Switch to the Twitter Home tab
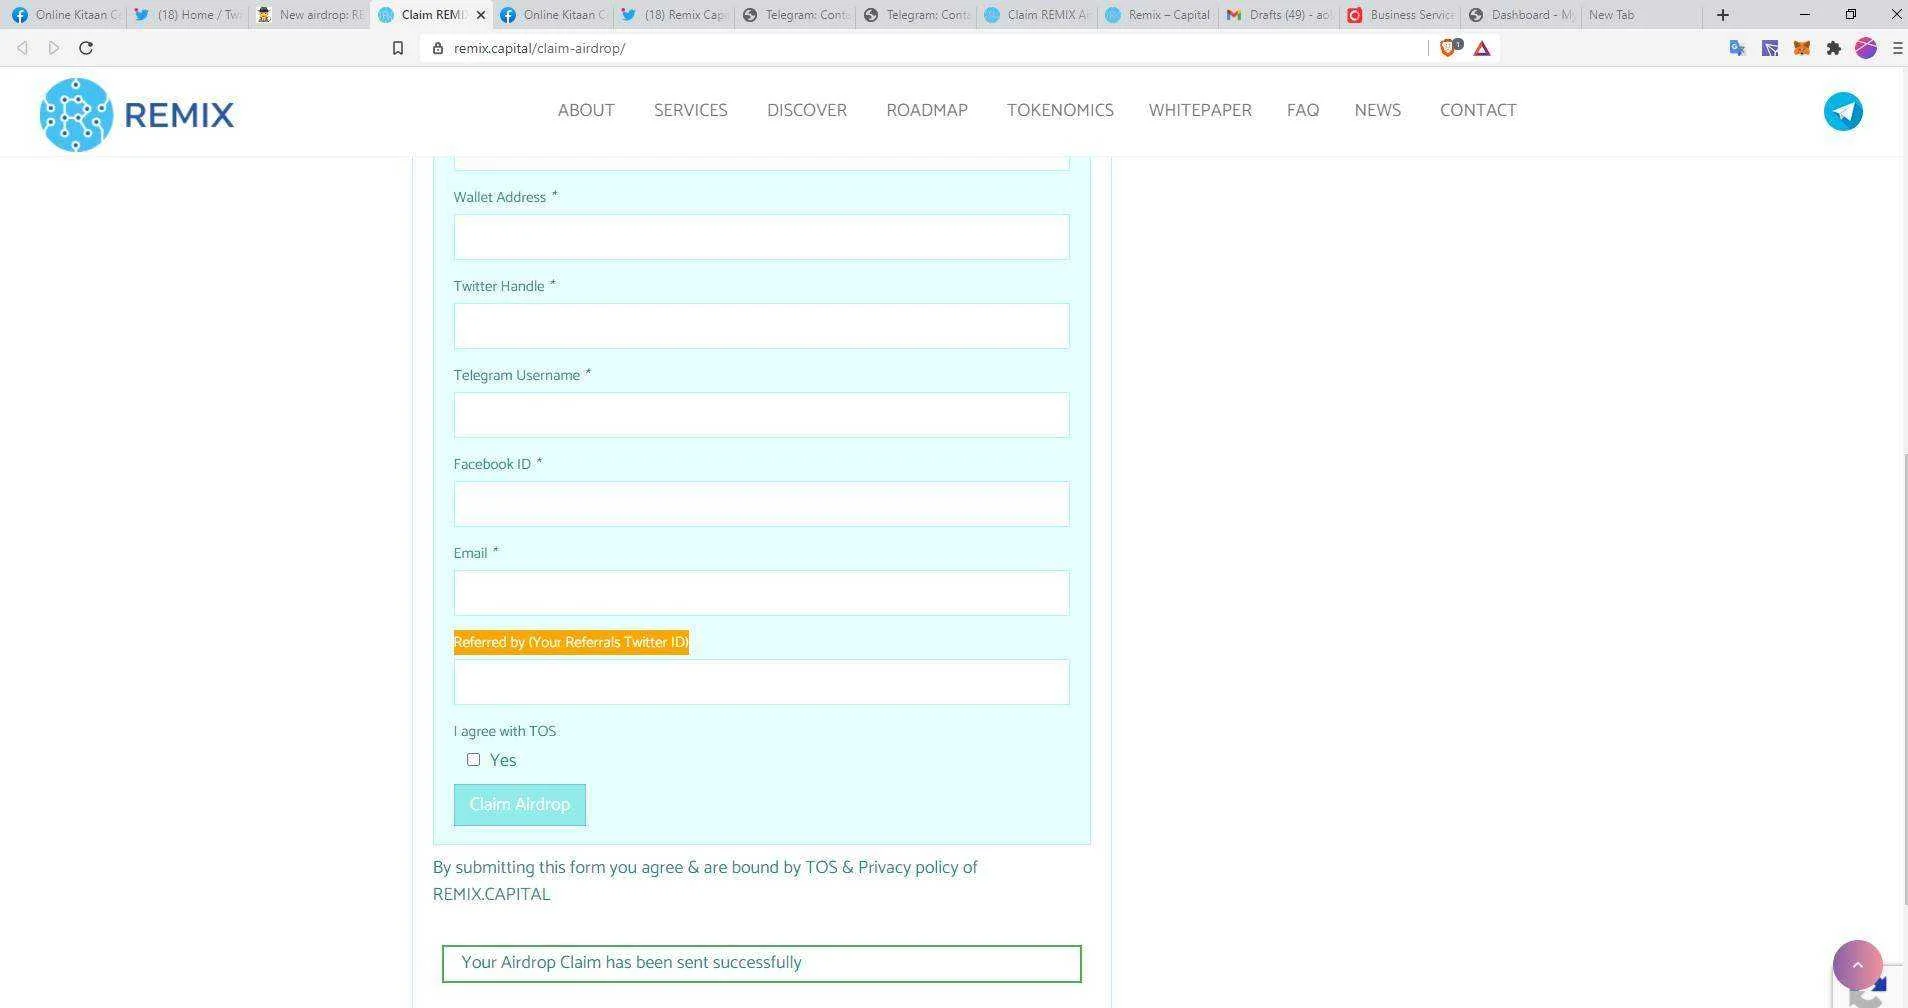The width and height of the screenshot is (1908, 1008). (x=188, y=15)
